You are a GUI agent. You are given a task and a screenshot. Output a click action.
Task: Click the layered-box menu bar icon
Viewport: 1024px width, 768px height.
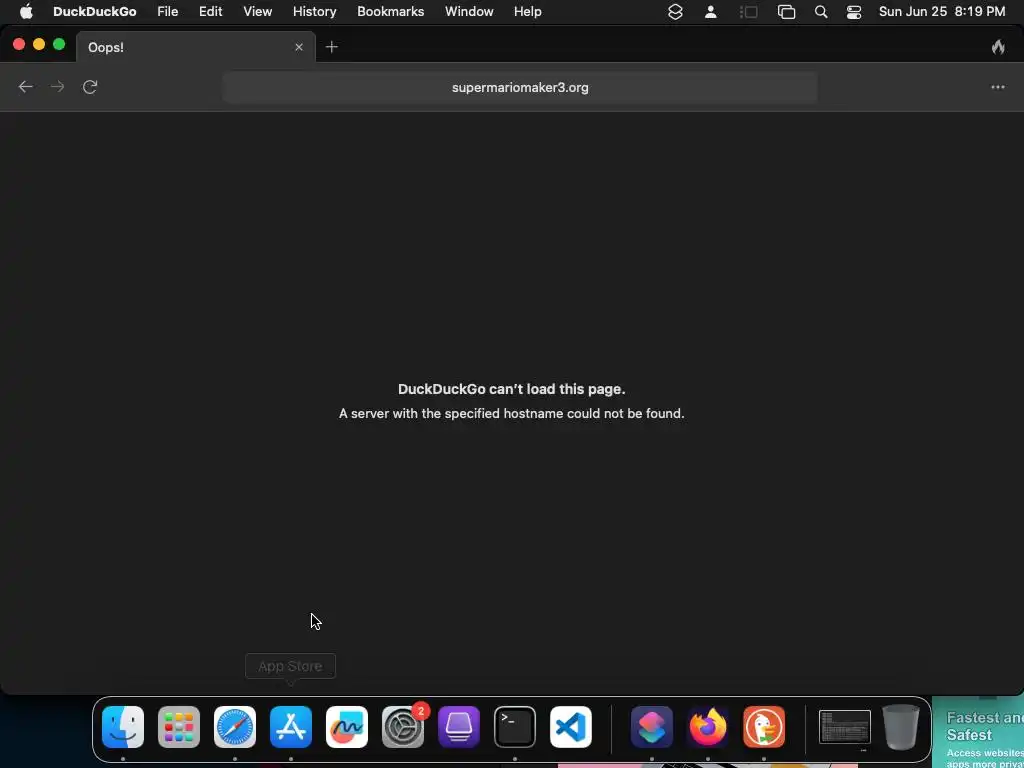[x=675, y=12]
